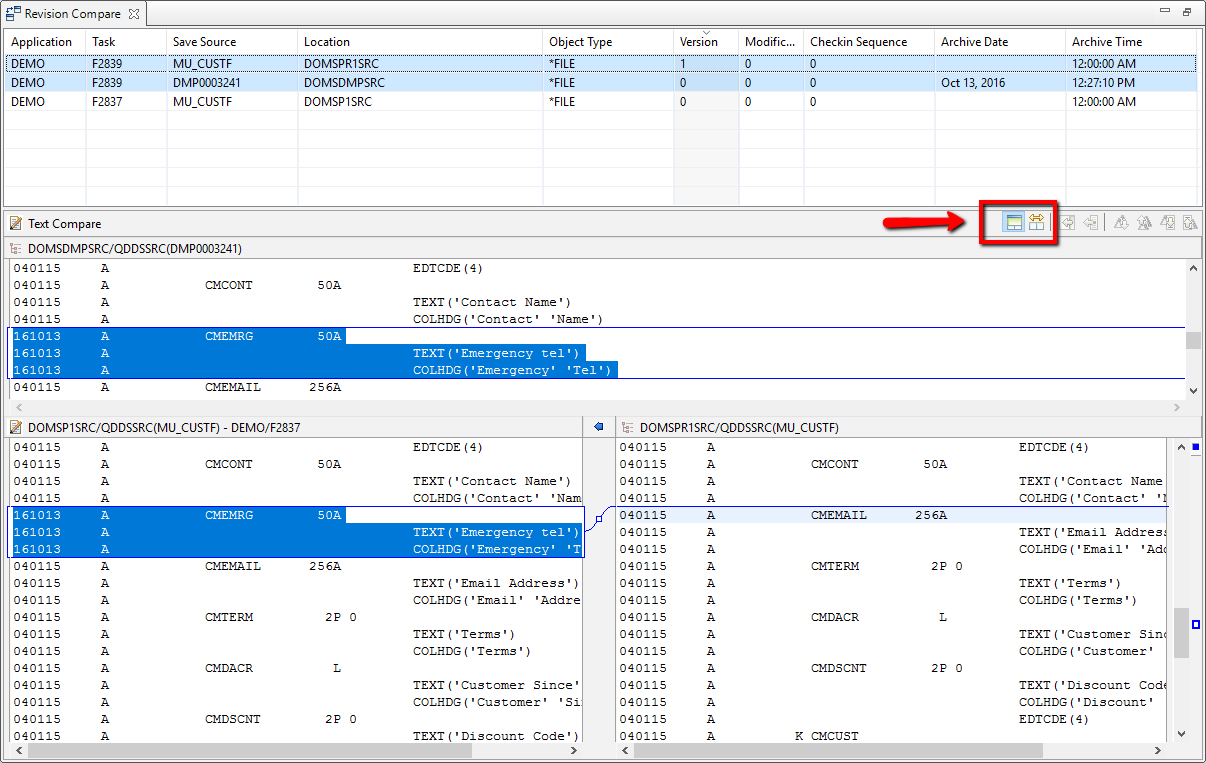
Task: Toggle the ancestor pane visibility icon
Action: tap(1013, 223)
